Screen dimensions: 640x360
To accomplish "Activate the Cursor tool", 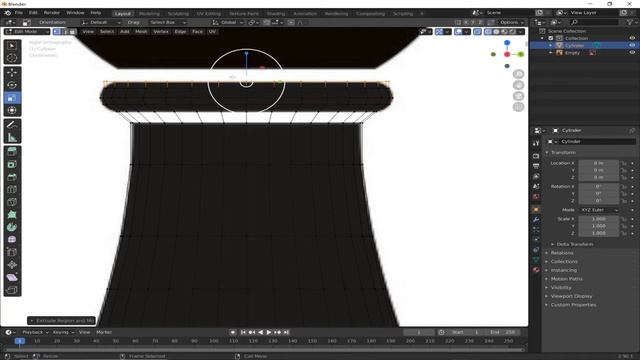I will (x=12, y=58).
